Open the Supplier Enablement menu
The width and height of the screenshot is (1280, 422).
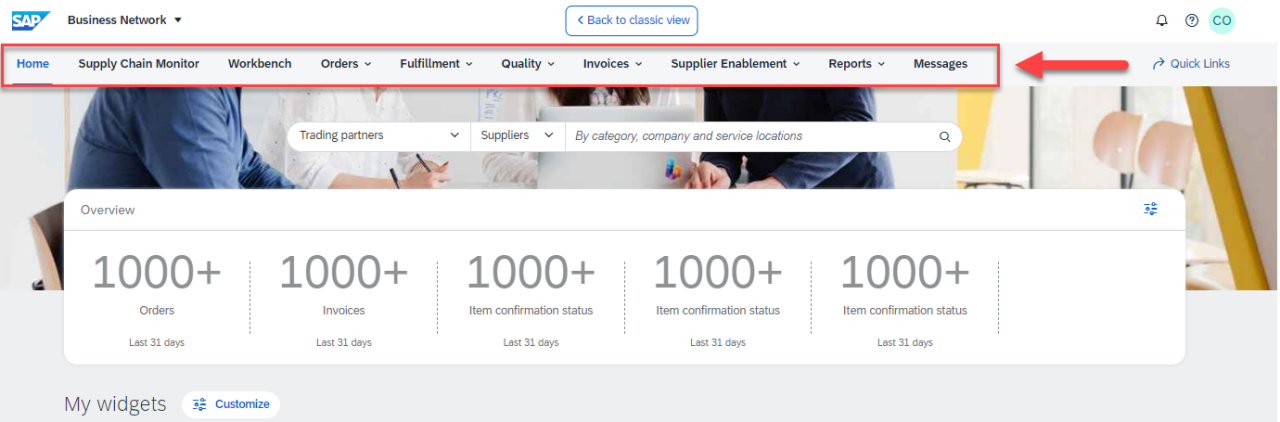[x=735, y=64]
